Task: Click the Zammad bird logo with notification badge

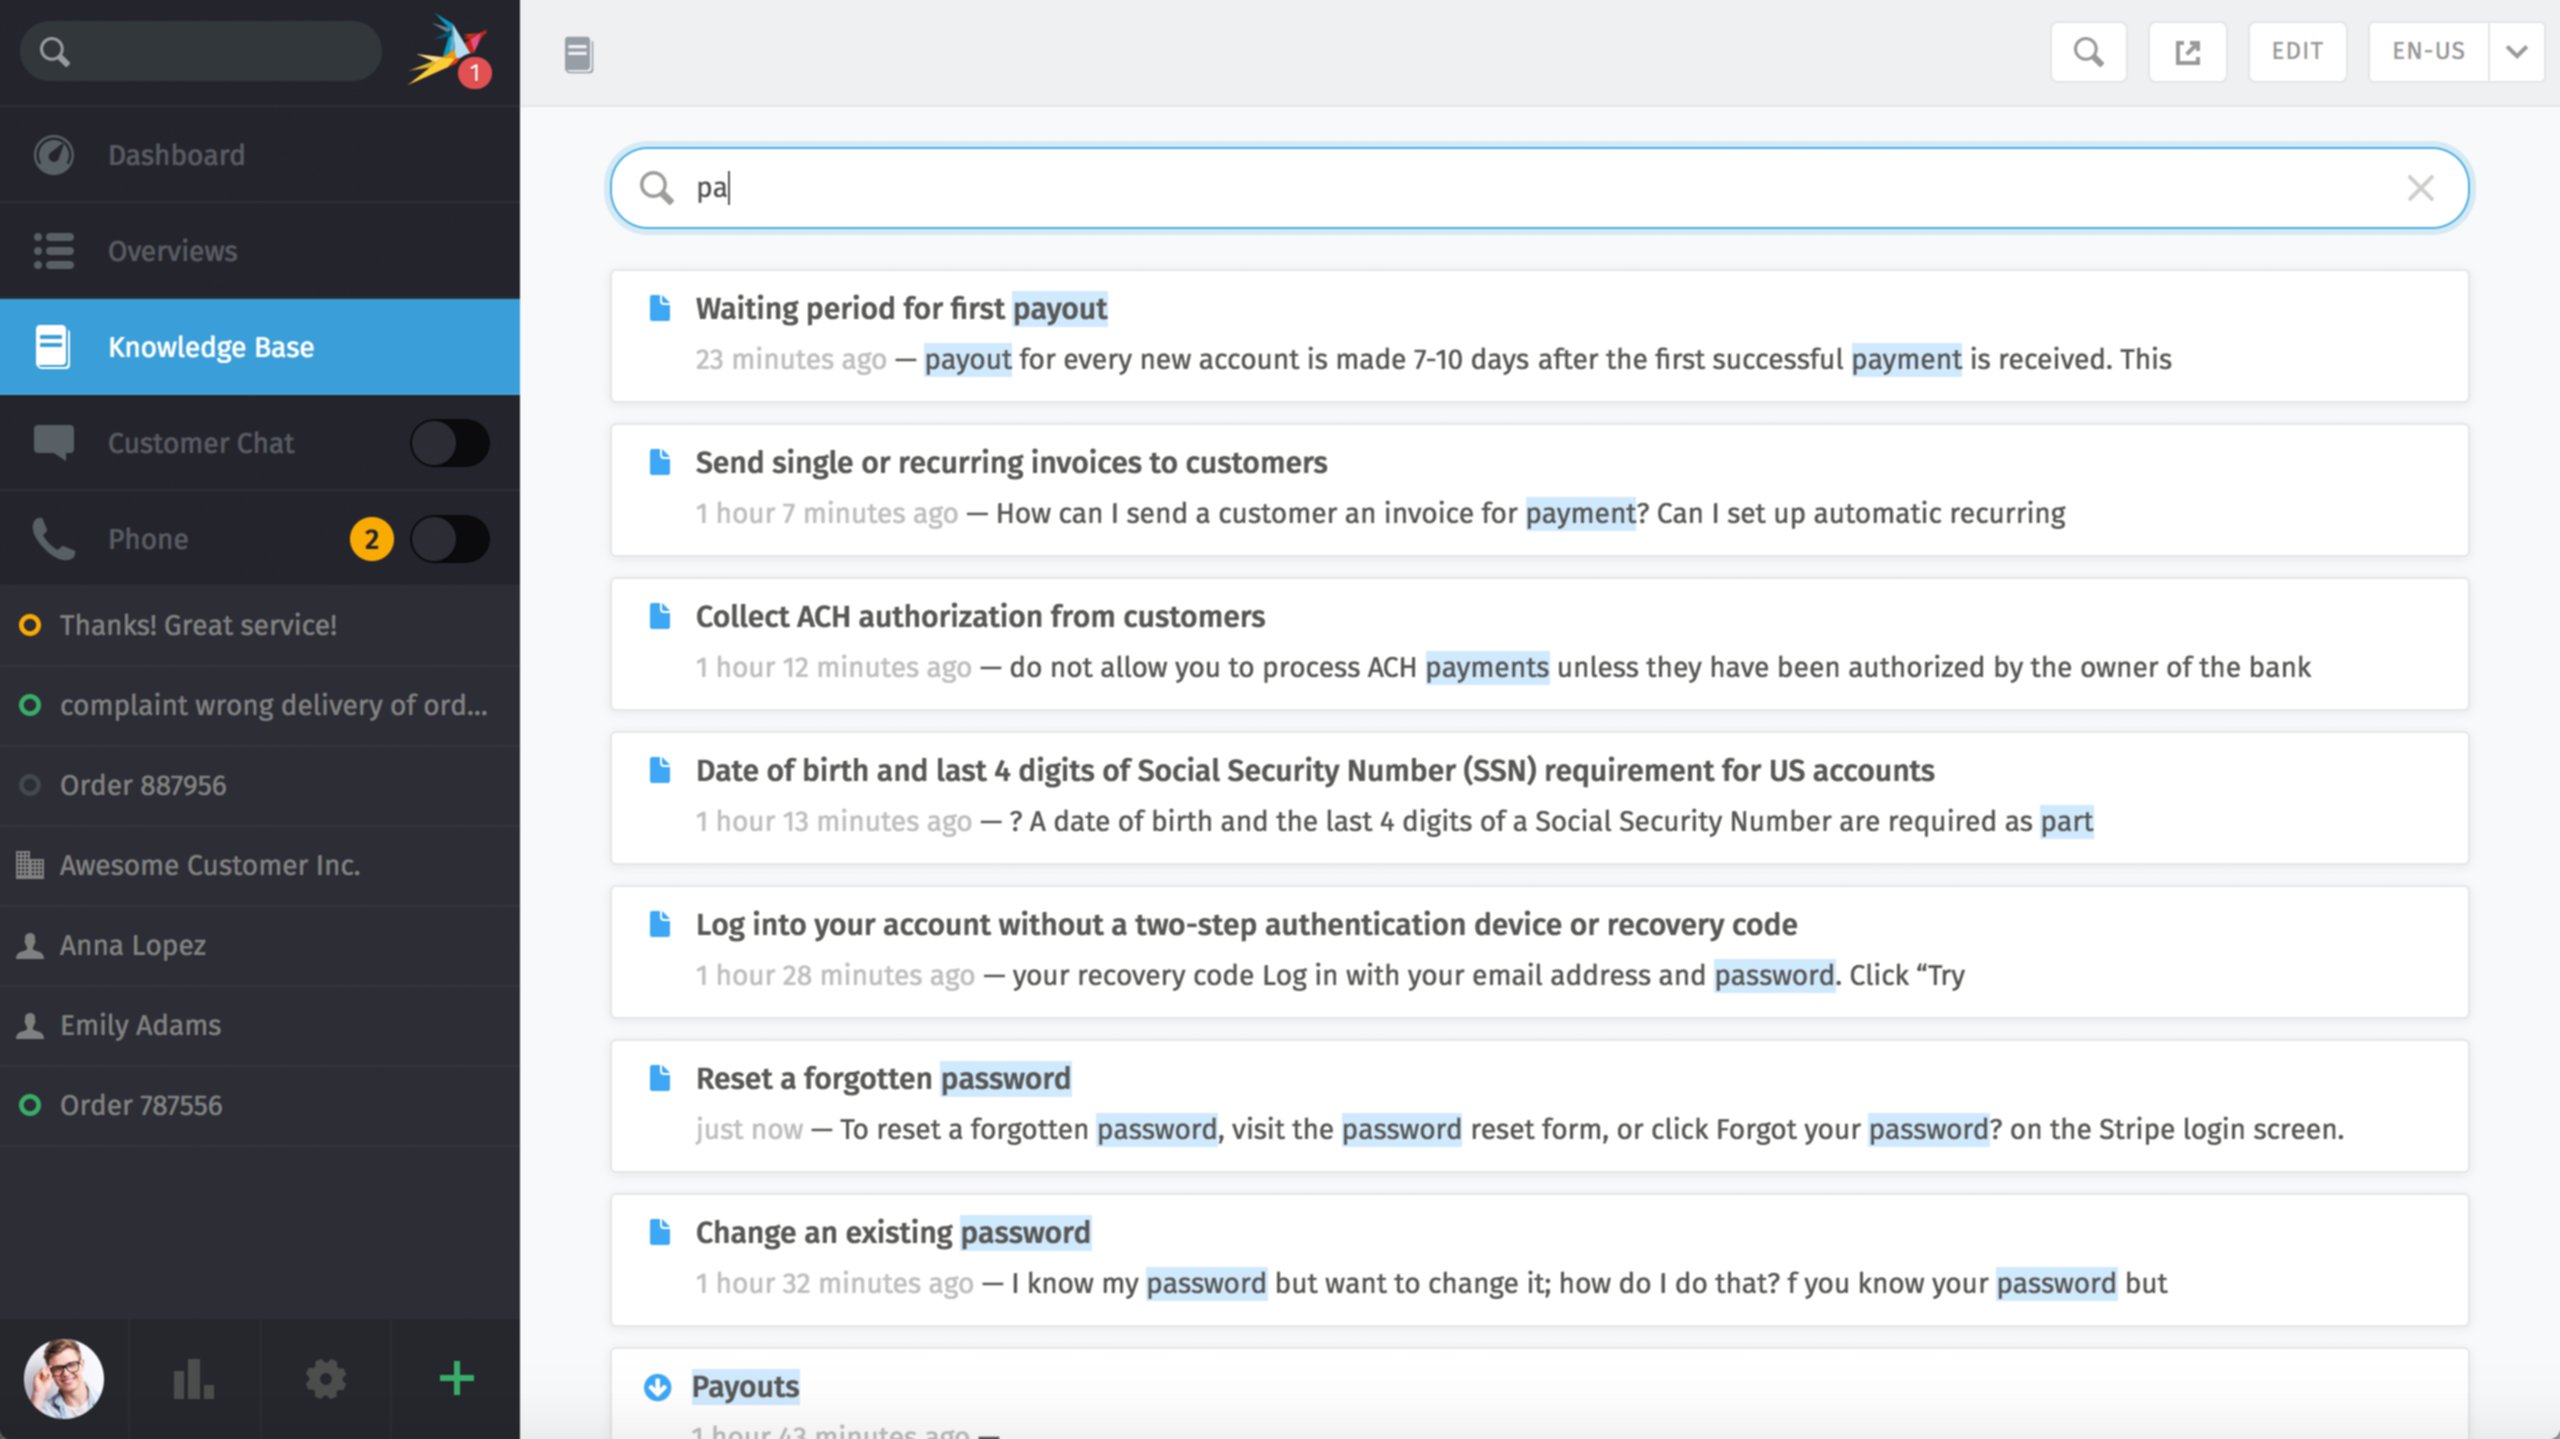Action: click(448, 52)
